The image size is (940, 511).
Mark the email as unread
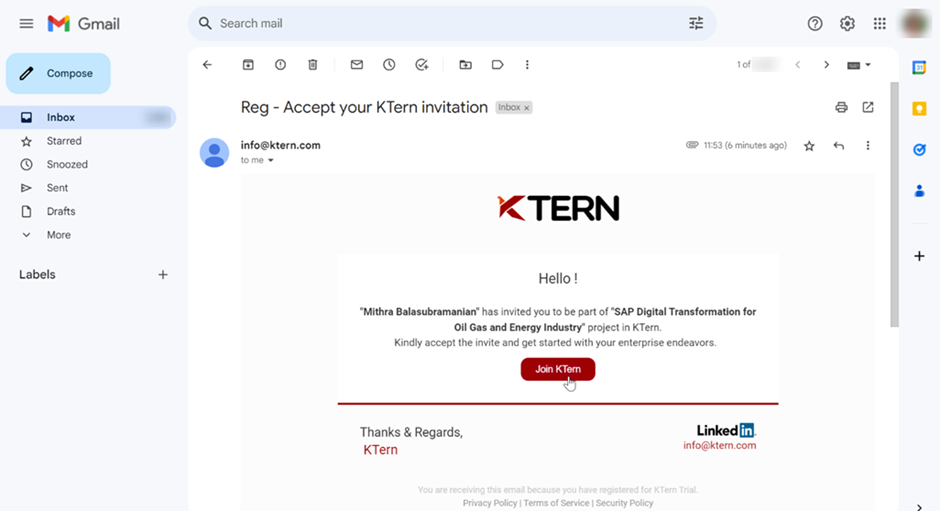click(x=357, y=65)
